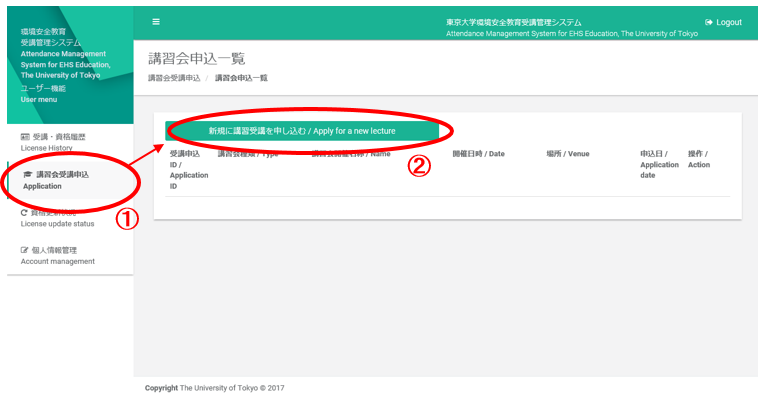This screenshot has width=767, height=398.
Task: Toggle the hamburger sidebar menu icon
Action: (156, 22)
